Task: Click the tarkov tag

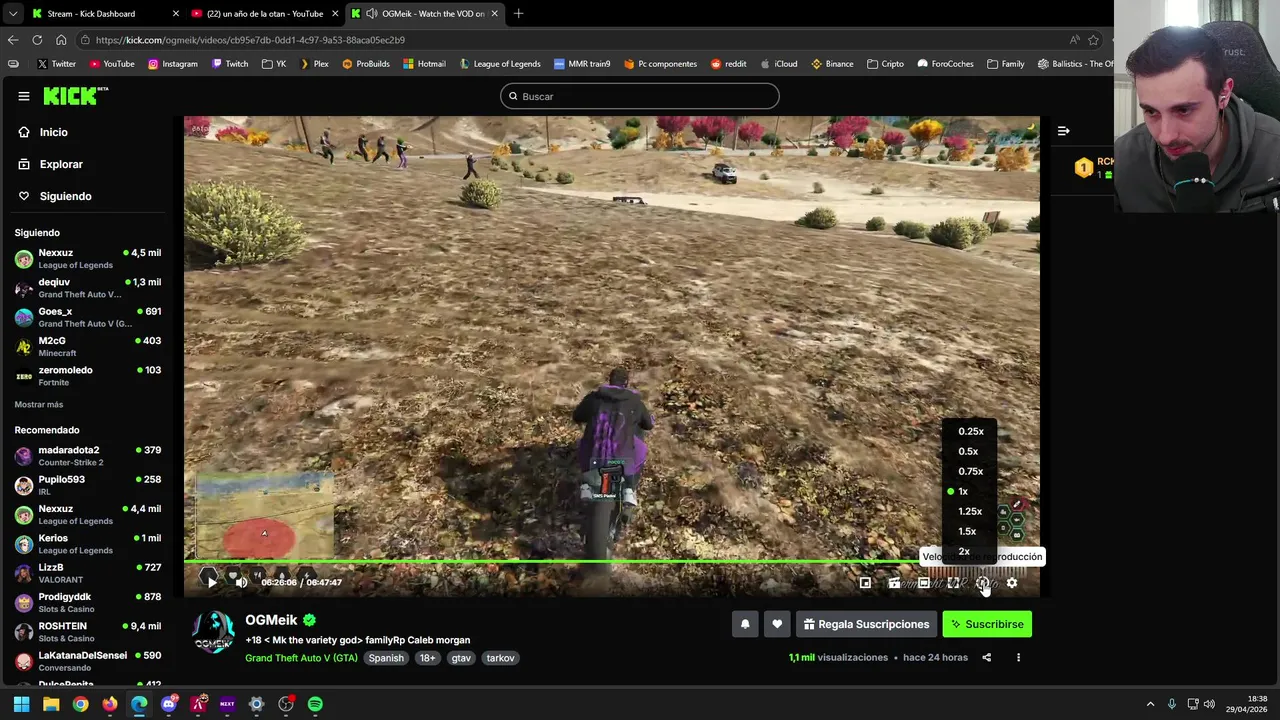Action: pyautogui.click(x=500, y=658)
